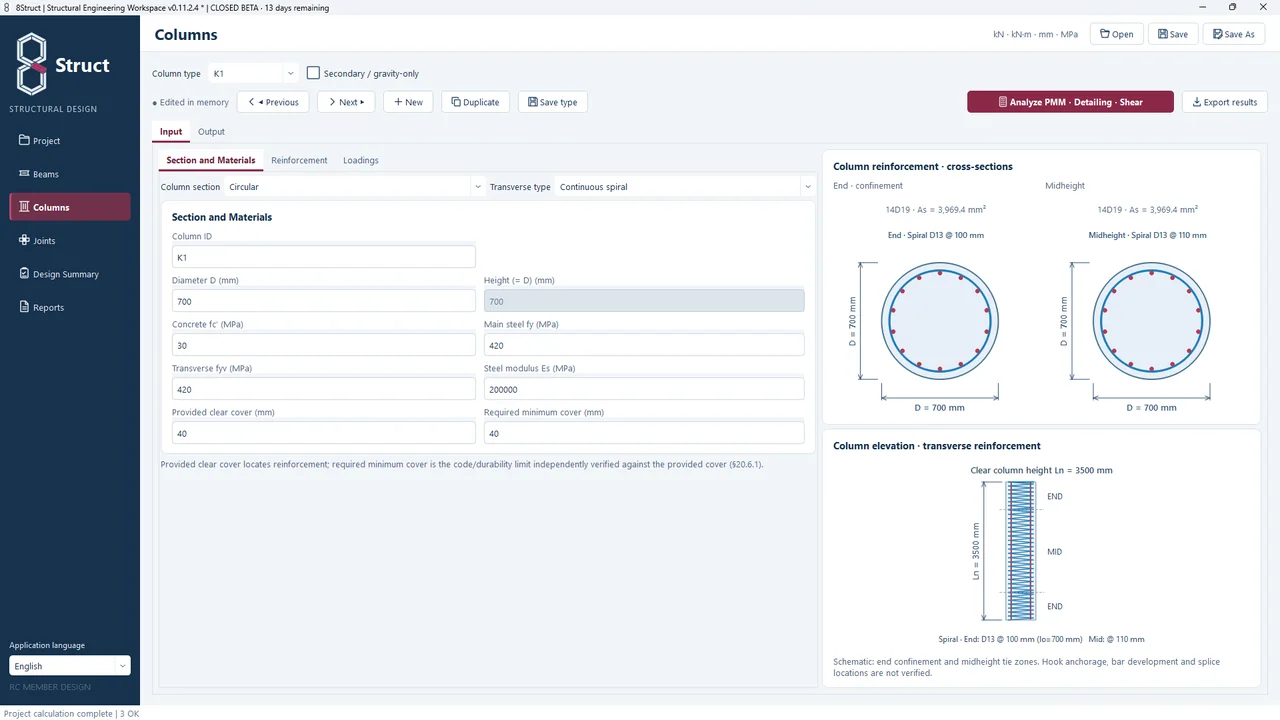Click the Column ID field
The height and width of the screenshot is (720, 1280).
pos(324,257)
